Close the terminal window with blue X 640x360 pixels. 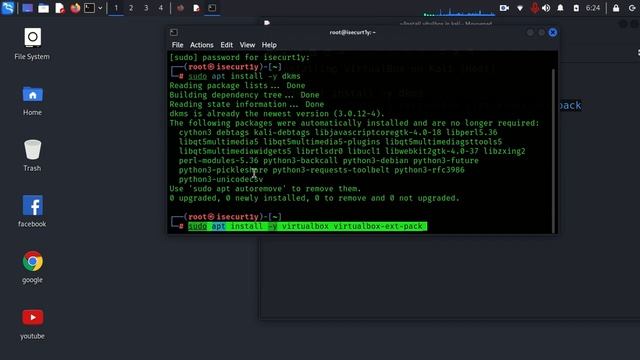(x=553, y=32)
